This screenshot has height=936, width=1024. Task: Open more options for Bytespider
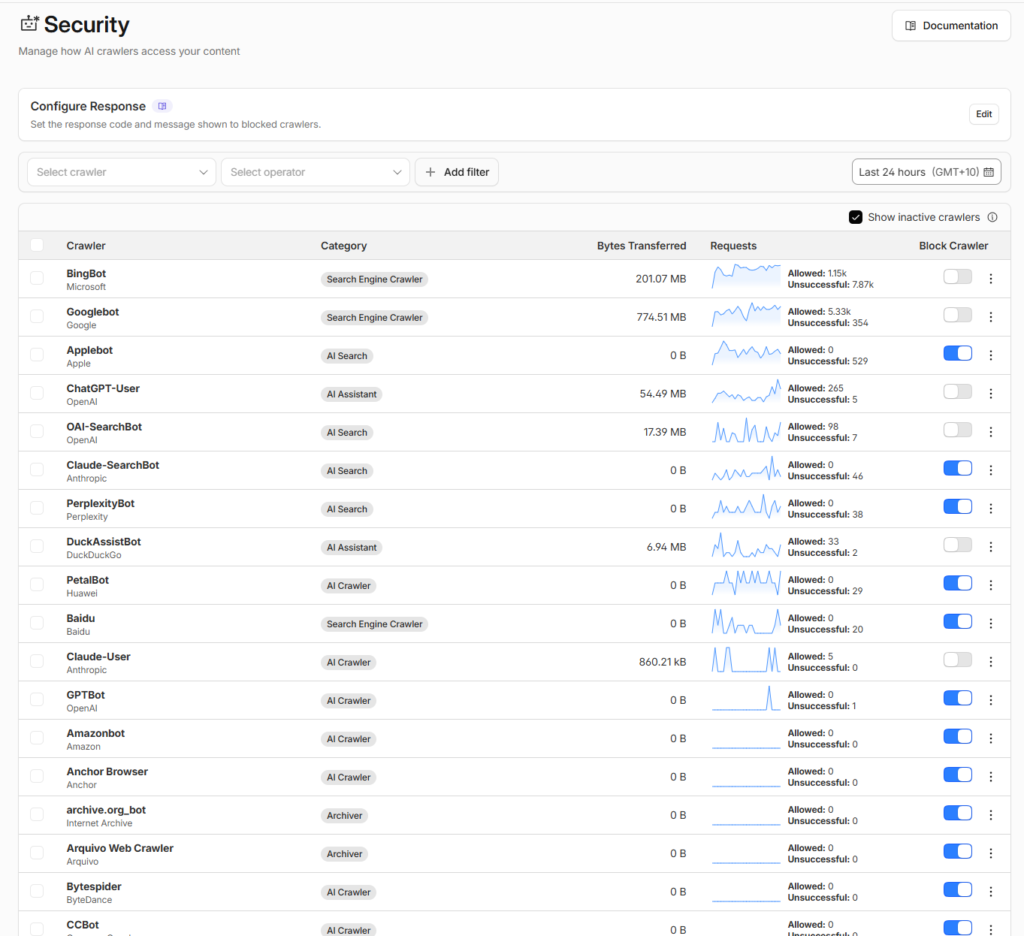point(991,892)
